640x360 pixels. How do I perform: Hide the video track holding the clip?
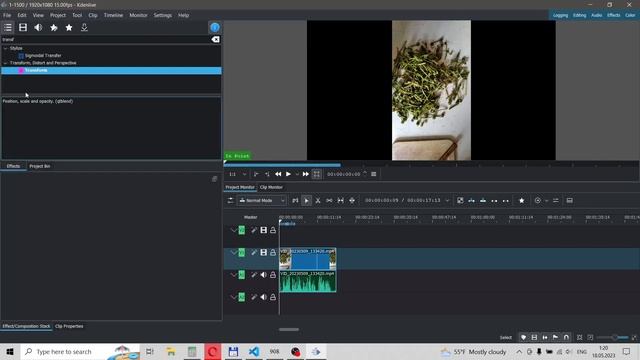(264, 253)
